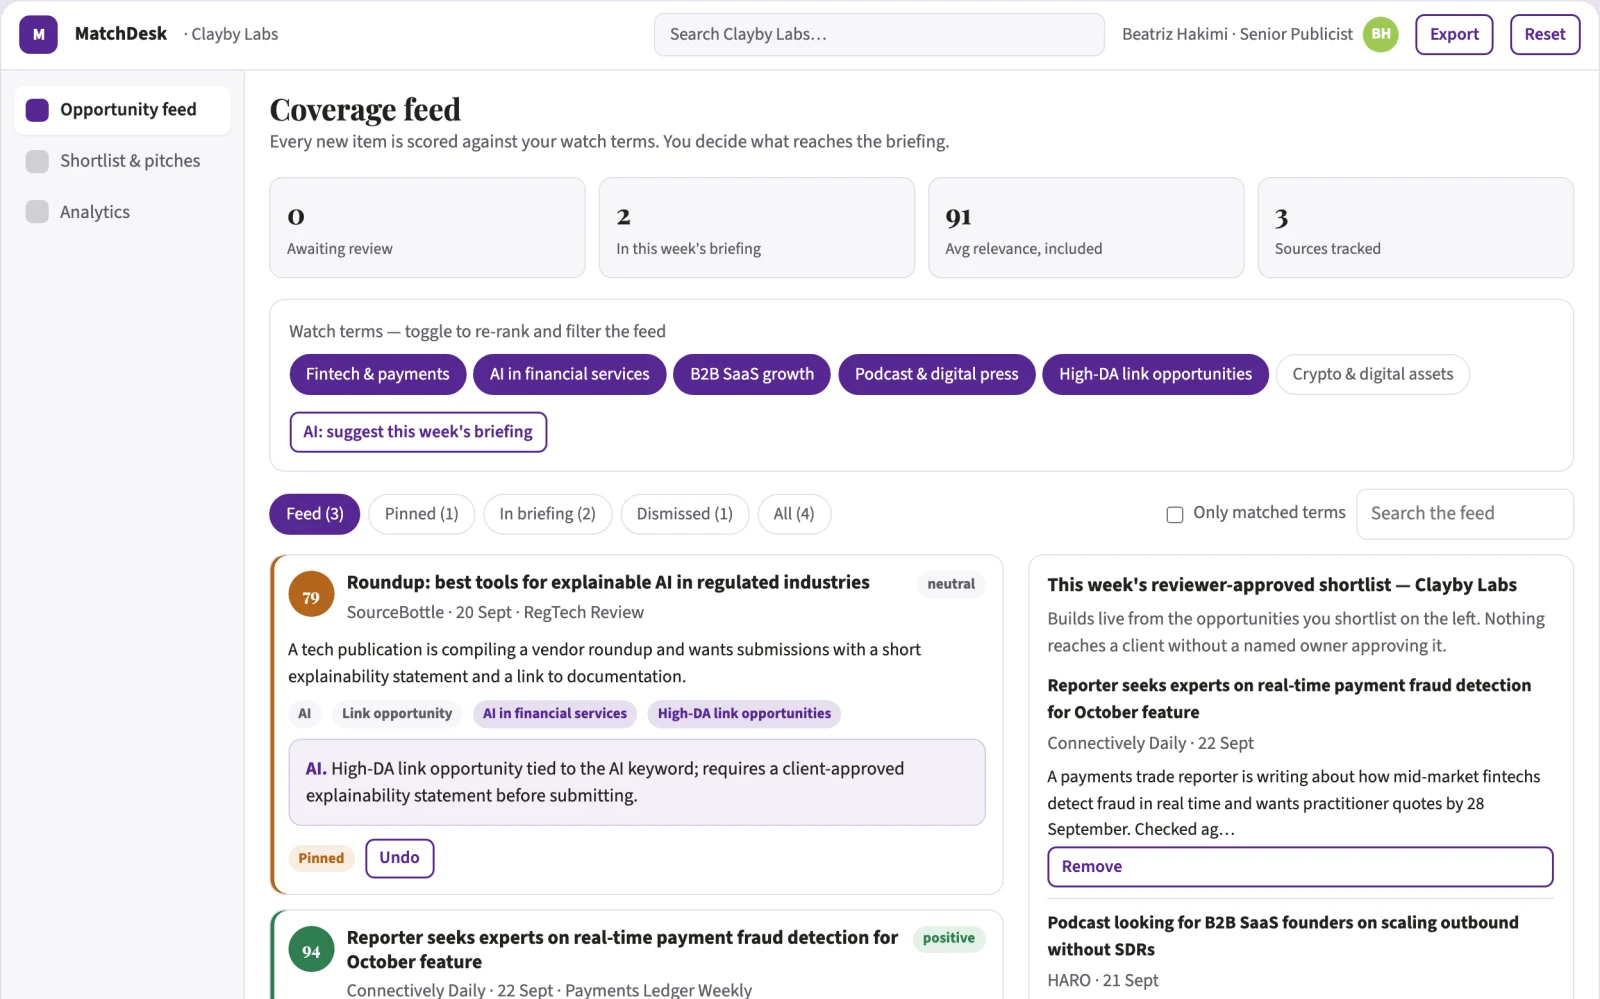1600x999 pixels.
Task: Click the MatchDesk logo icon
Action: tap(38, 34)
